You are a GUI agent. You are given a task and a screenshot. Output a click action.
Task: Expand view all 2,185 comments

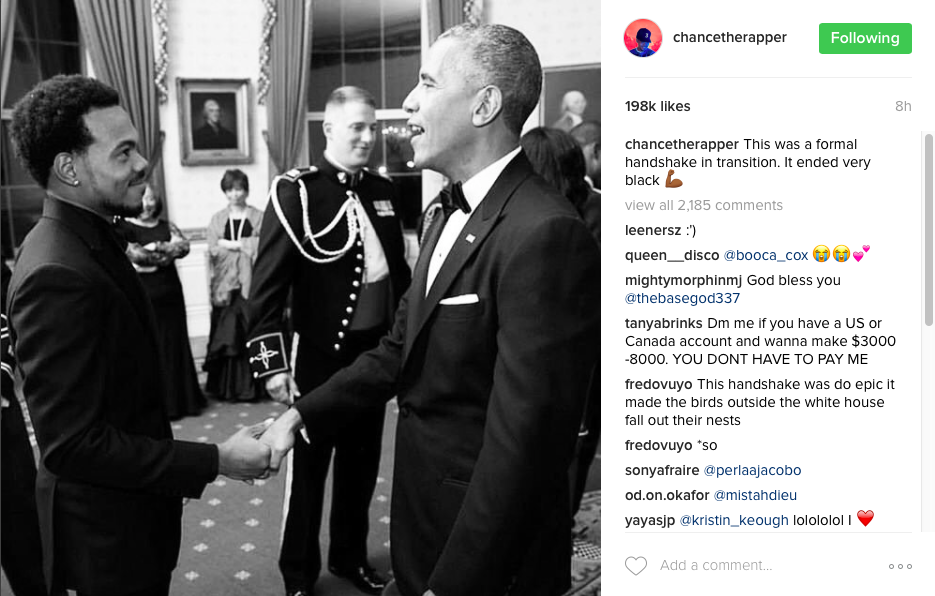coord(704,205)
